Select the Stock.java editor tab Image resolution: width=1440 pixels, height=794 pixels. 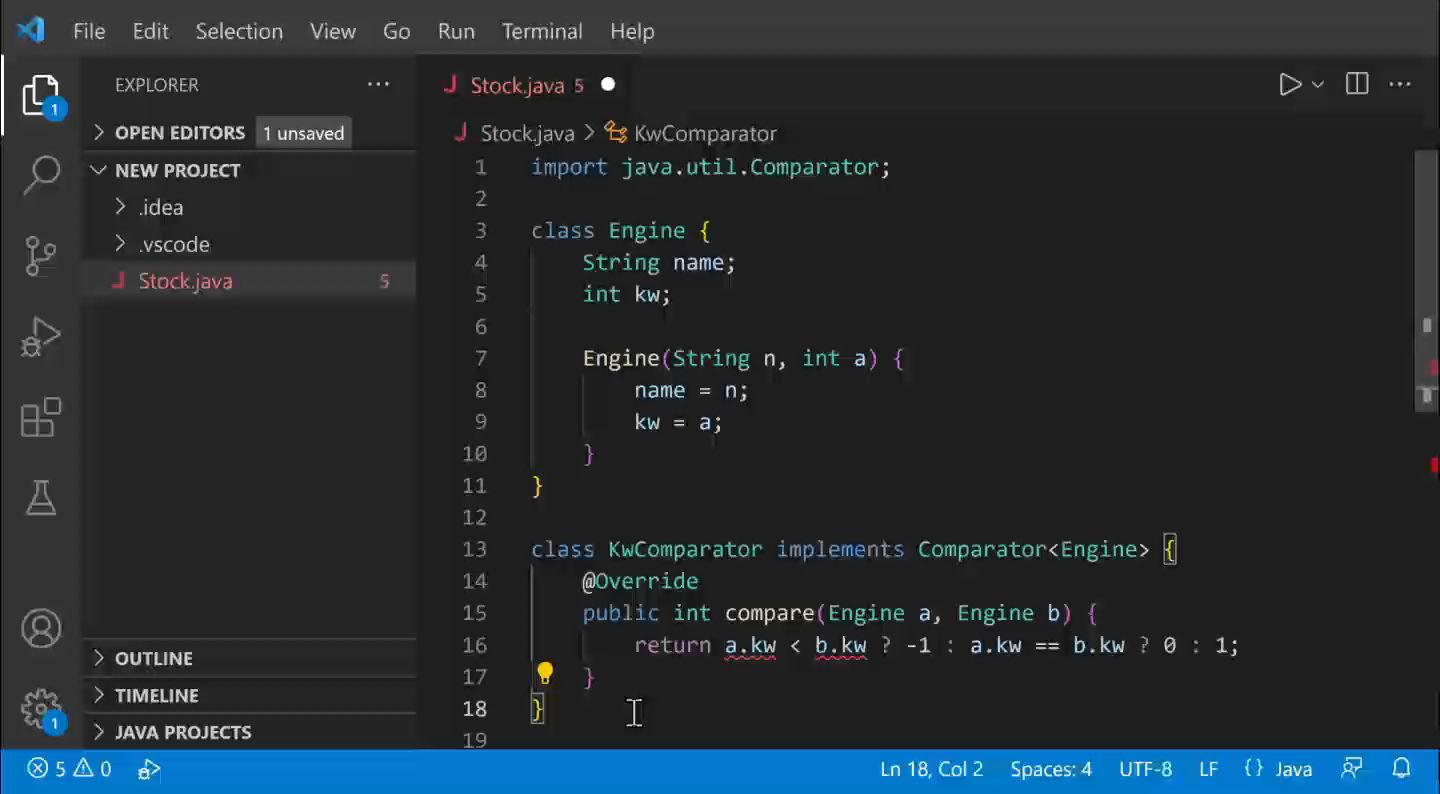(517, 86)
